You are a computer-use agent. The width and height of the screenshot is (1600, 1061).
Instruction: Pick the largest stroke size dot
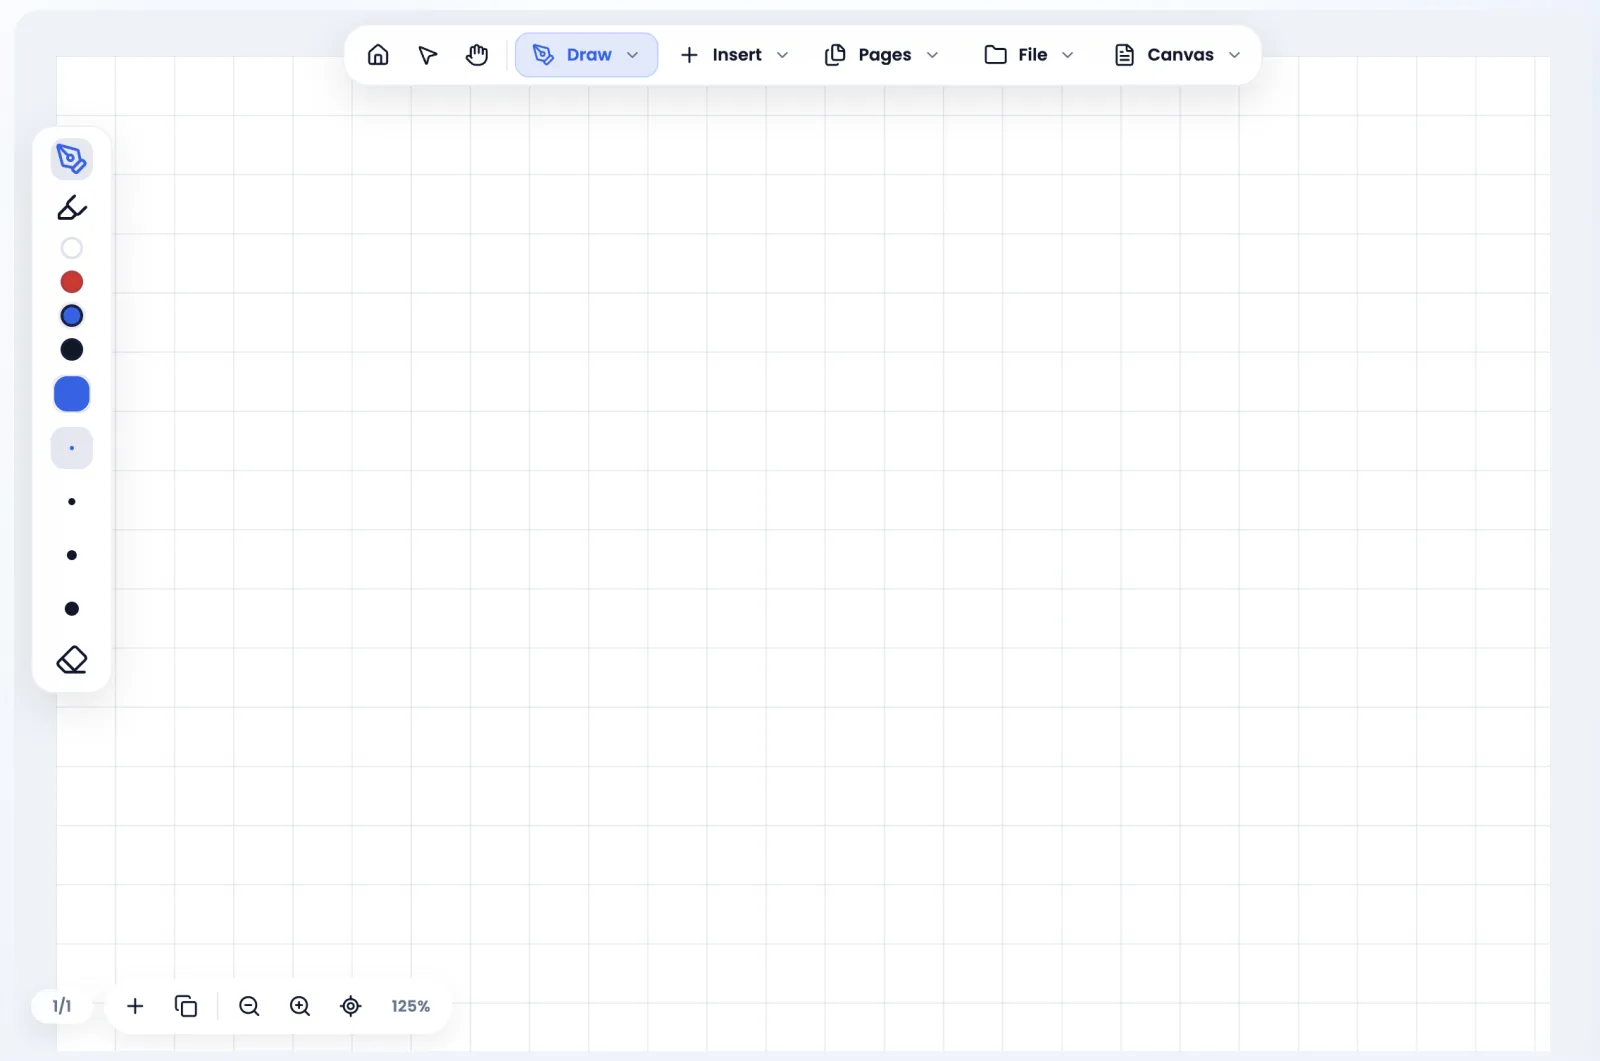[72, 609]
